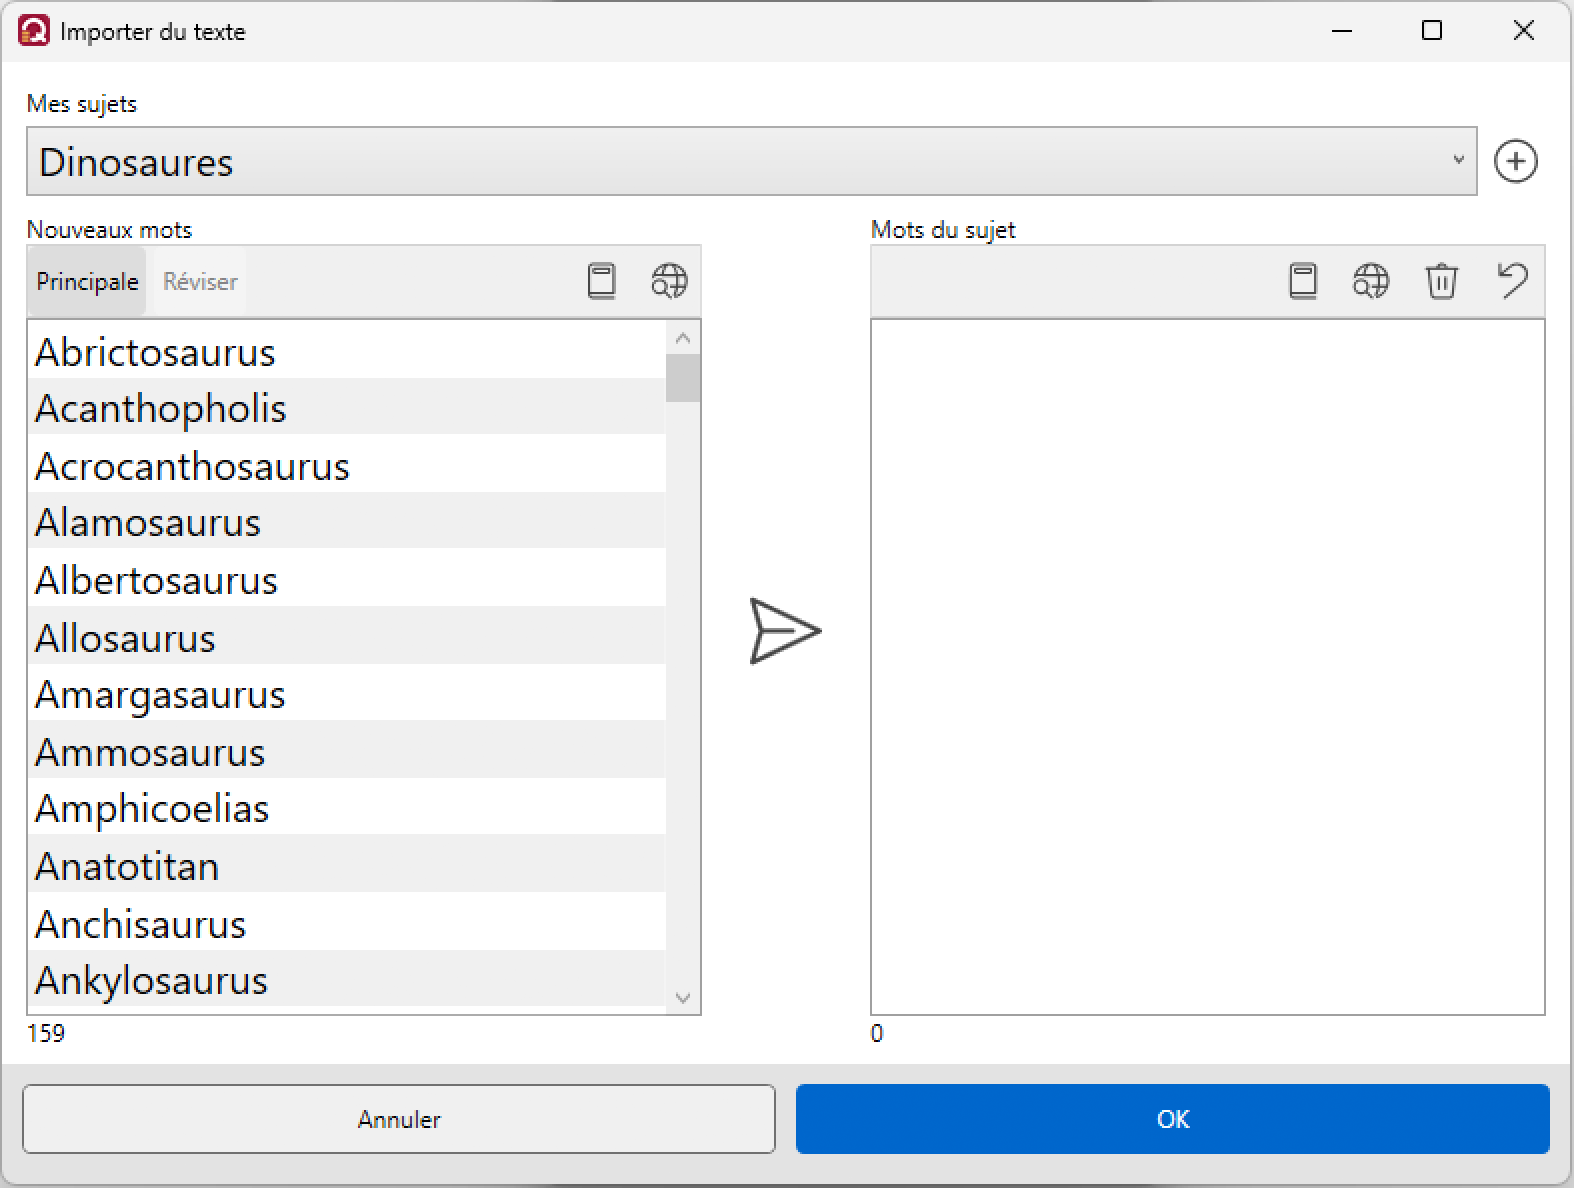Close the Importer du texte window
The image size is (1574, 1188).
pyautogui.click(x=1523, y=31)
